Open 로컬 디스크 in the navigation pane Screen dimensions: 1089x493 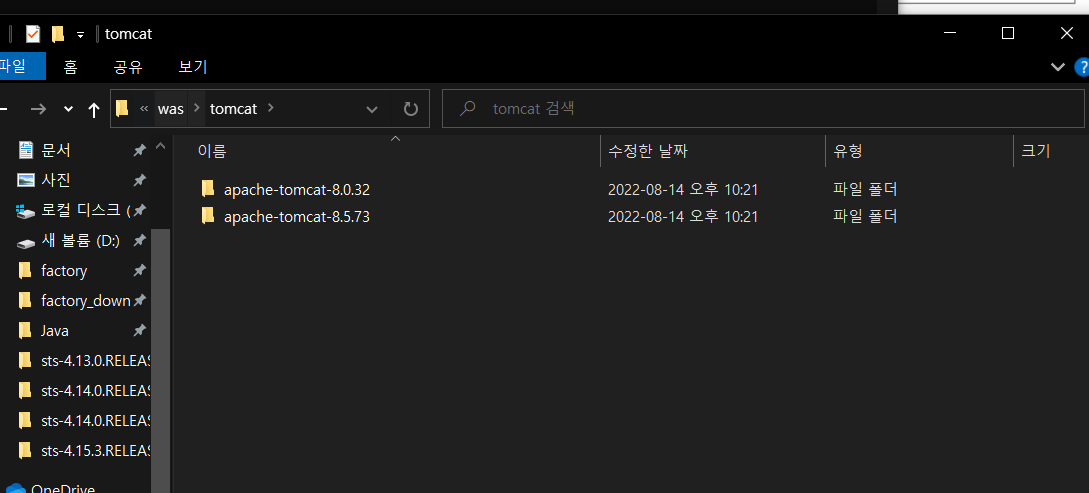tap(86, 210)
